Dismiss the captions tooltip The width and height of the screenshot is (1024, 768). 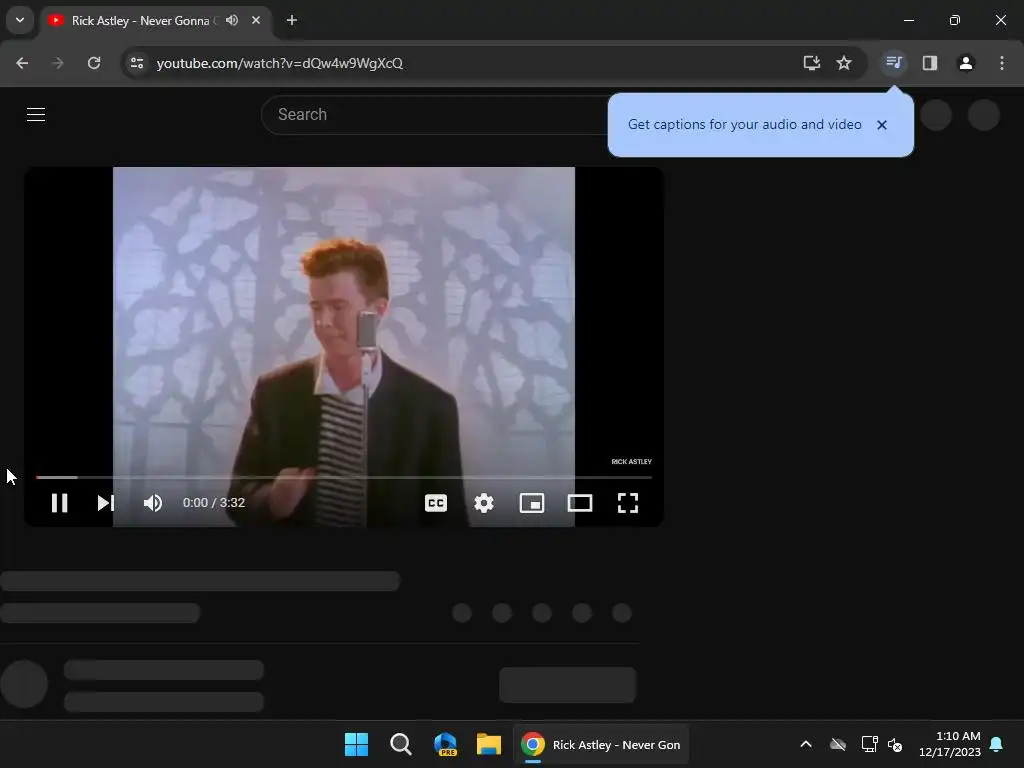[x=882, y=125]
